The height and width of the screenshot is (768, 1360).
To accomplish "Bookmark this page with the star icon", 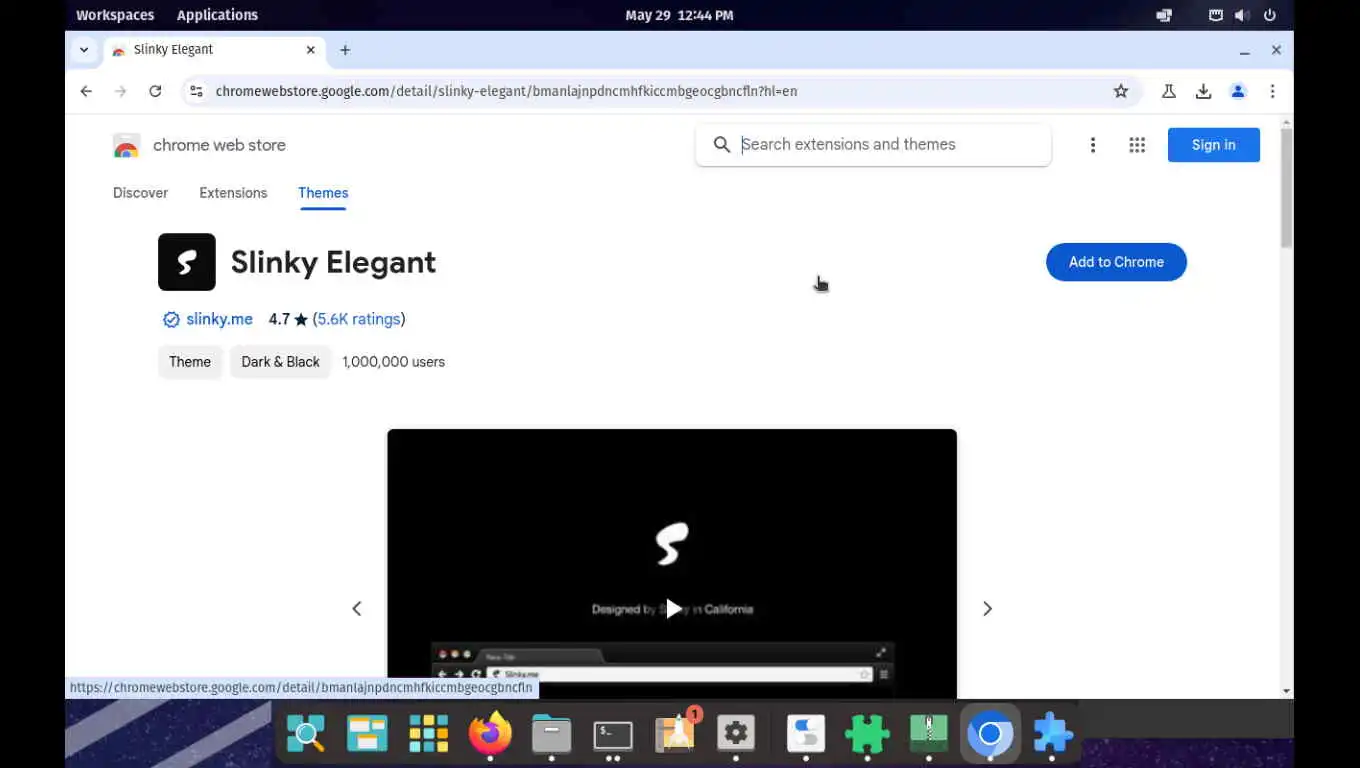I will pyautogui.click(x=1121, y=91).
